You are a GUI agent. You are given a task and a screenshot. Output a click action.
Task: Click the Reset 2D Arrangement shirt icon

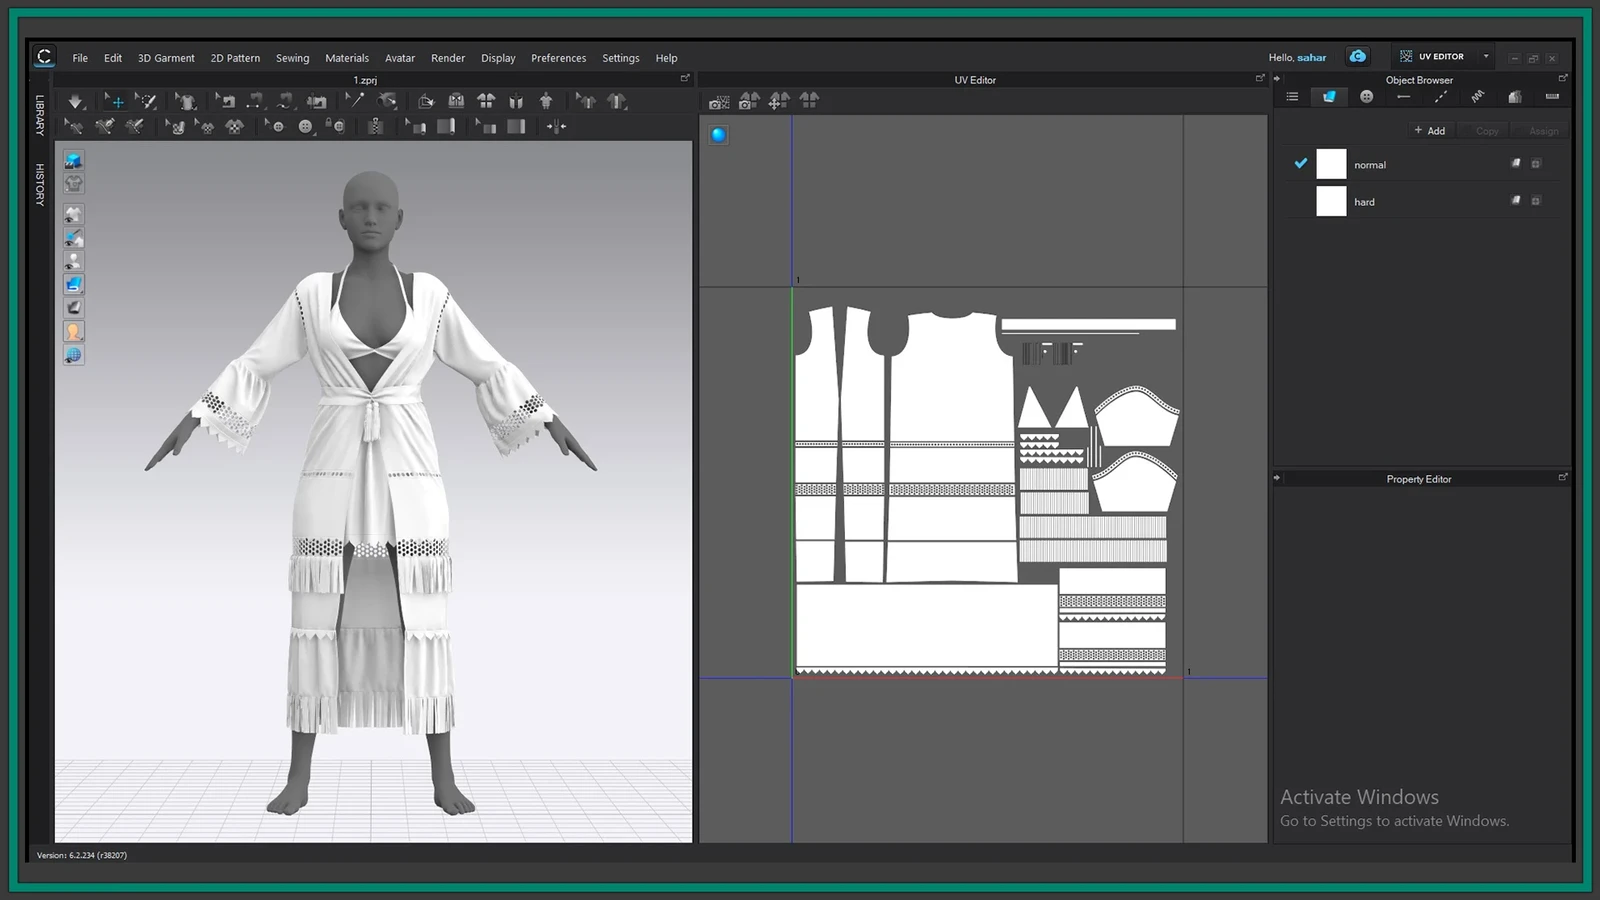point(486,101)
